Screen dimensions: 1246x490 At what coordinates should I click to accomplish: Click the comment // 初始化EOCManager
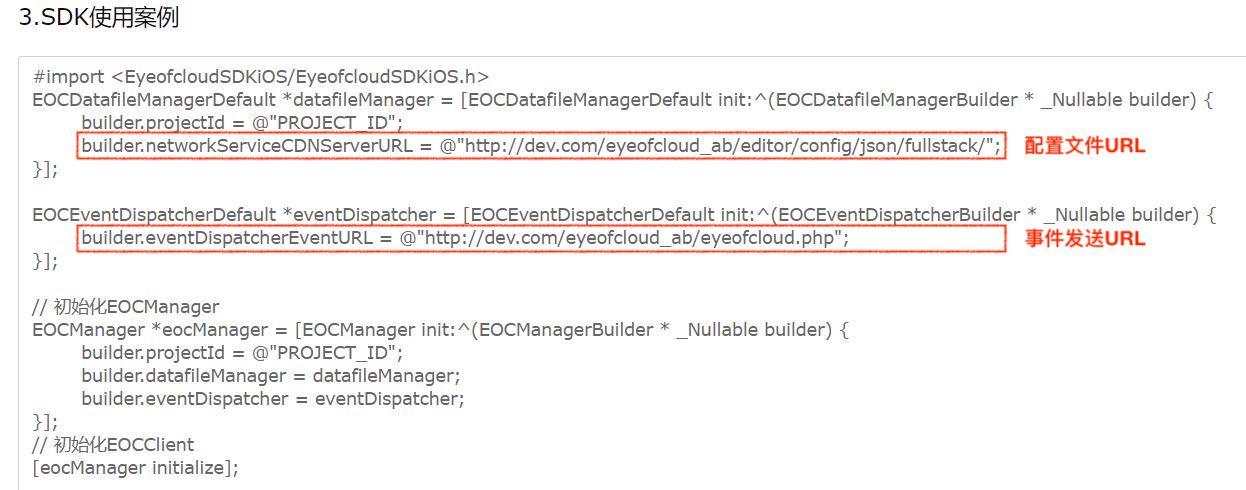[126, 307]
